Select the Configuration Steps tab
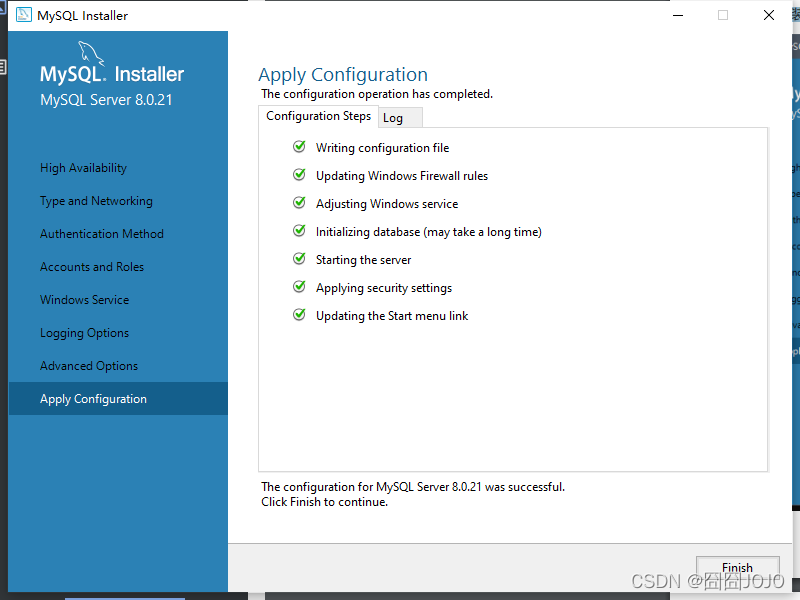800x600 pixels. [318, 116]
